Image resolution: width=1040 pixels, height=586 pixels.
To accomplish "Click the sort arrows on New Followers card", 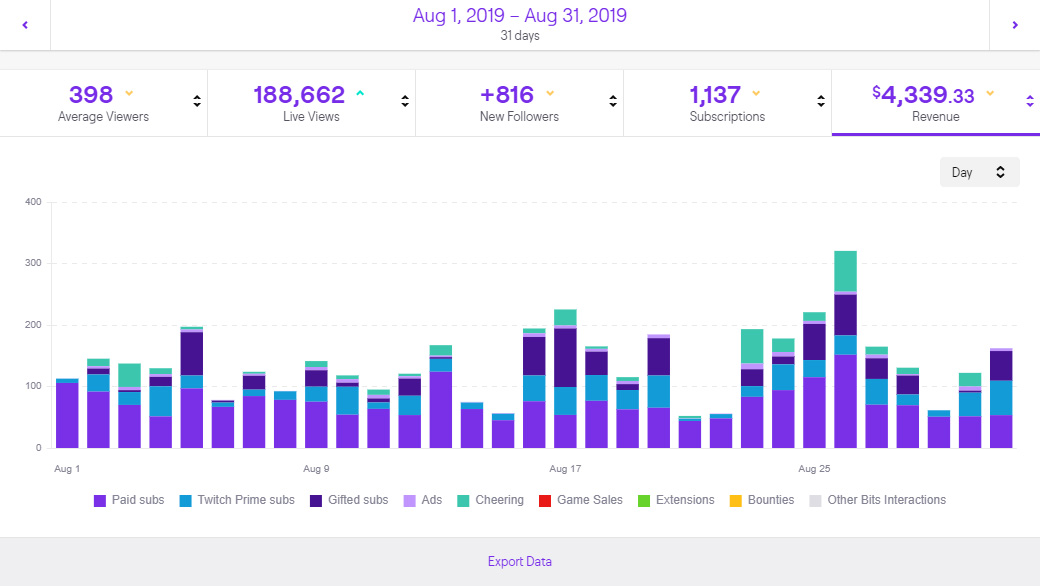I will (x=612, y=101).
